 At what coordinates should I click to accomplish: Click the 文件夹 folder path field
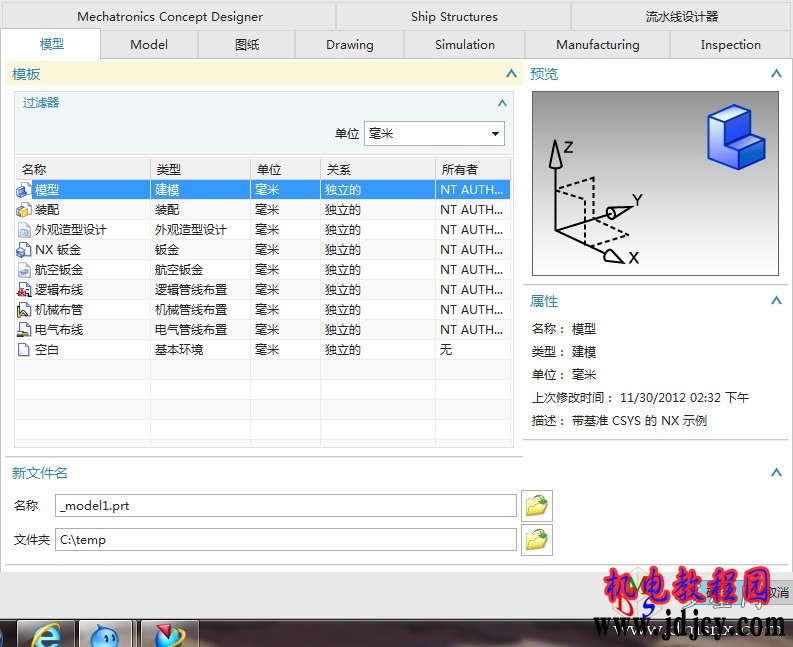[286, 540]
